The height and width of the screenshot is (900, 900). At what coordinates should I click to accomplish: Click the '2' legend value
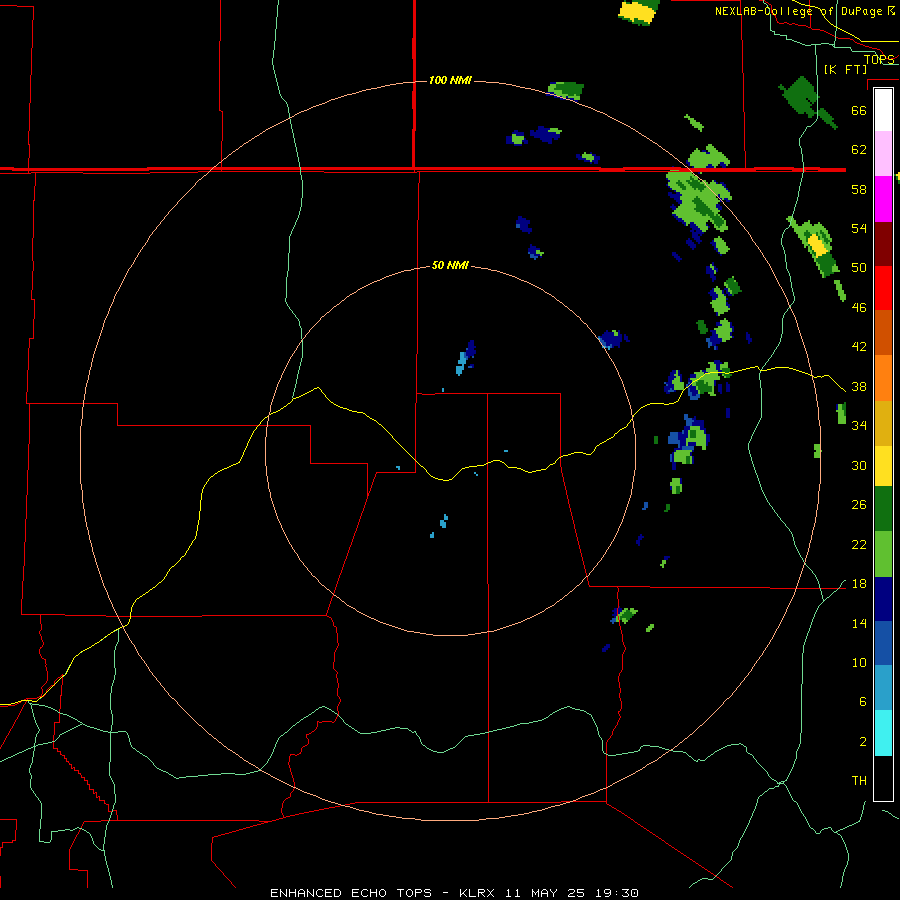tap(862, 742)
